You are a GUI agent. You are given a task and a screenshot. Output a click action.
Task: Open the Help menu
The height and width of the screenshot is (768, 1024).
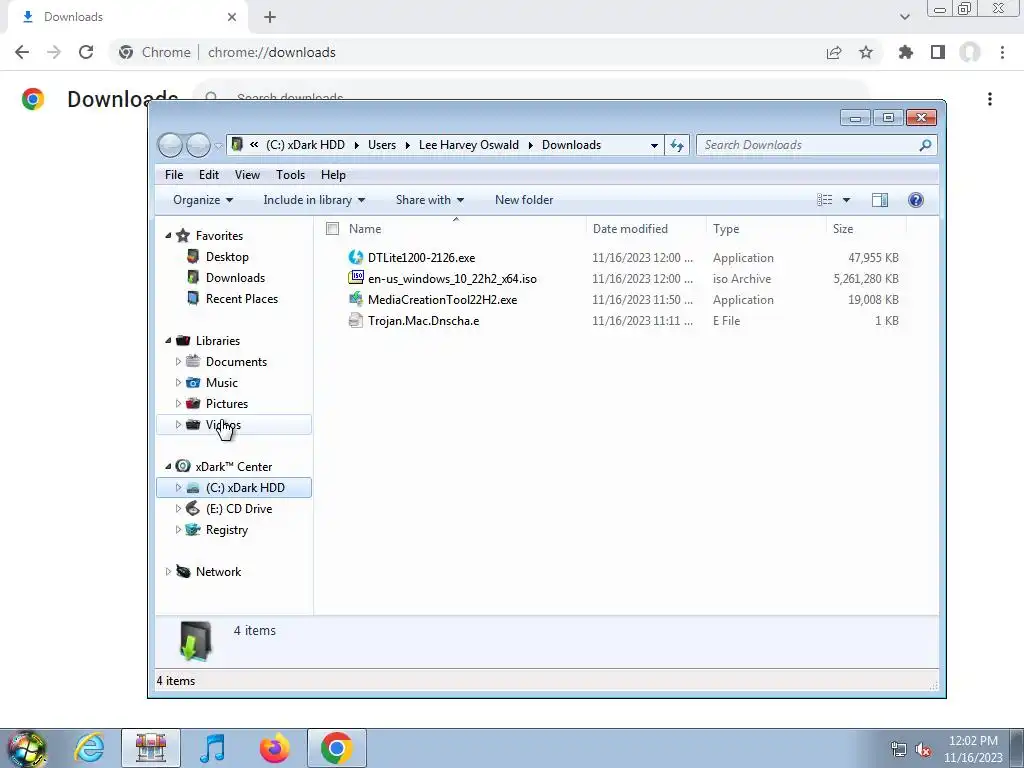coord(333,174)
